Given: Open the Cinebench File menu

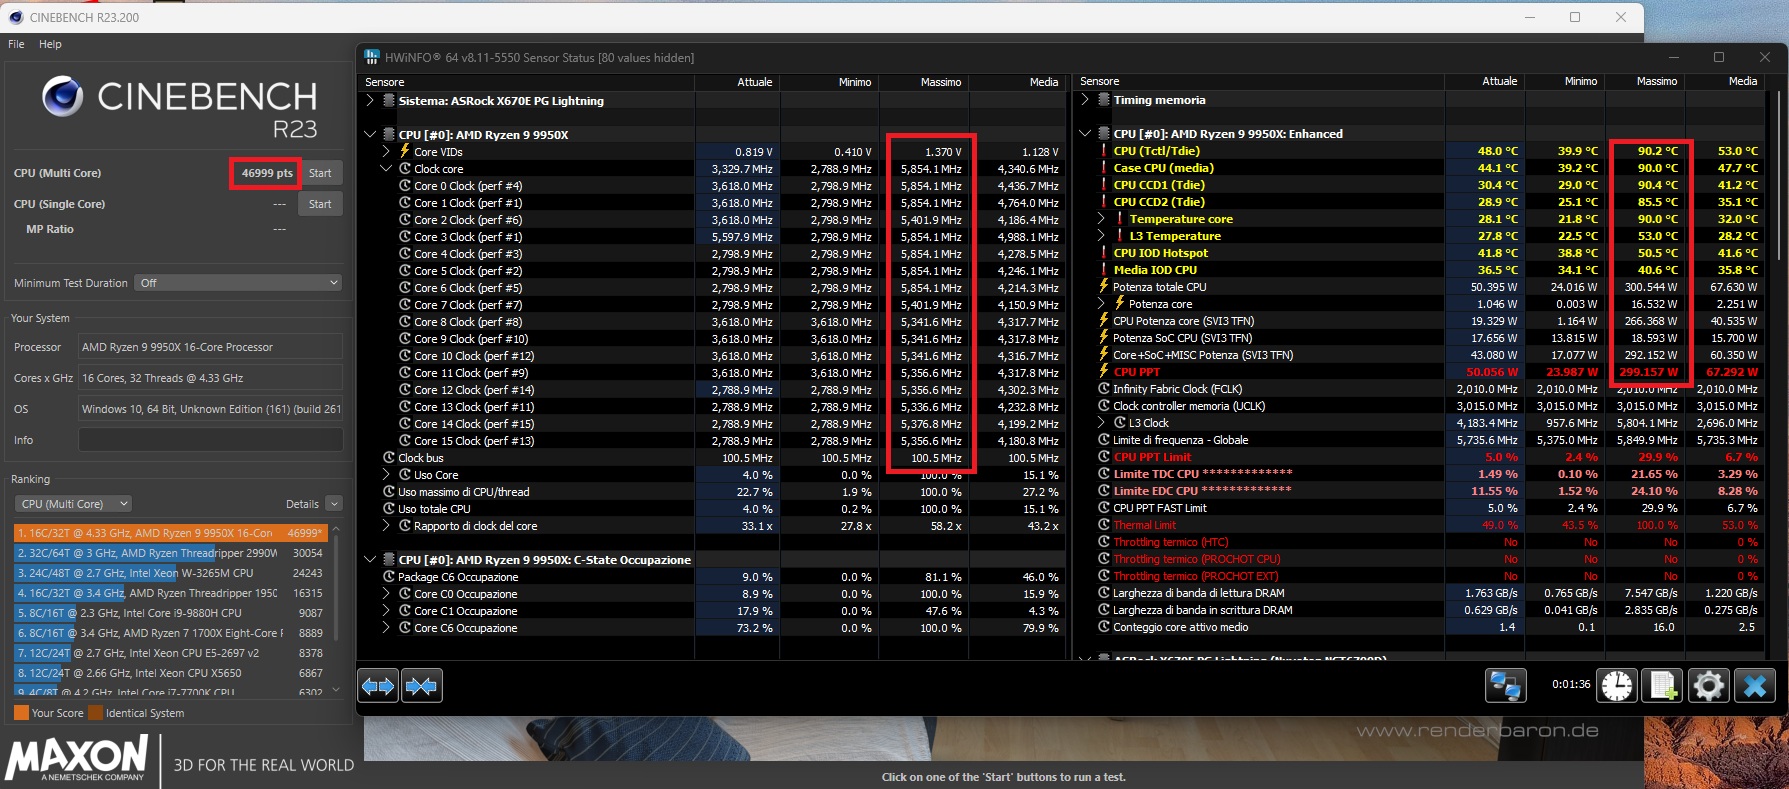Looking at the screenshot, I should (16, 44).
